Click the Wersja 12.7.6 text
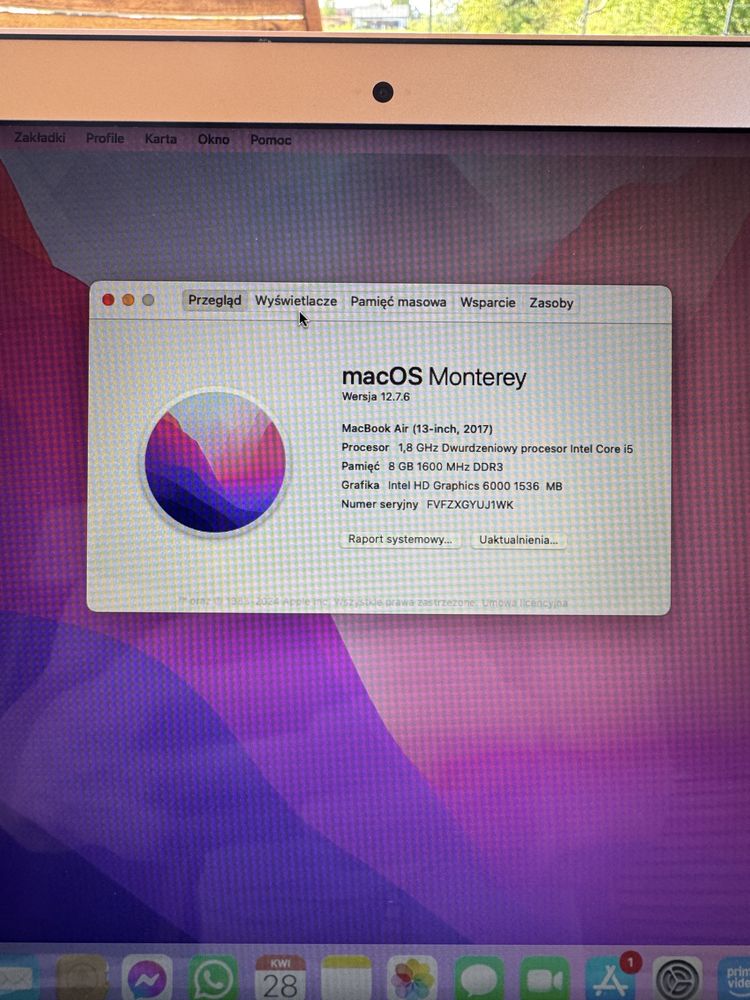 pos(376,397)
